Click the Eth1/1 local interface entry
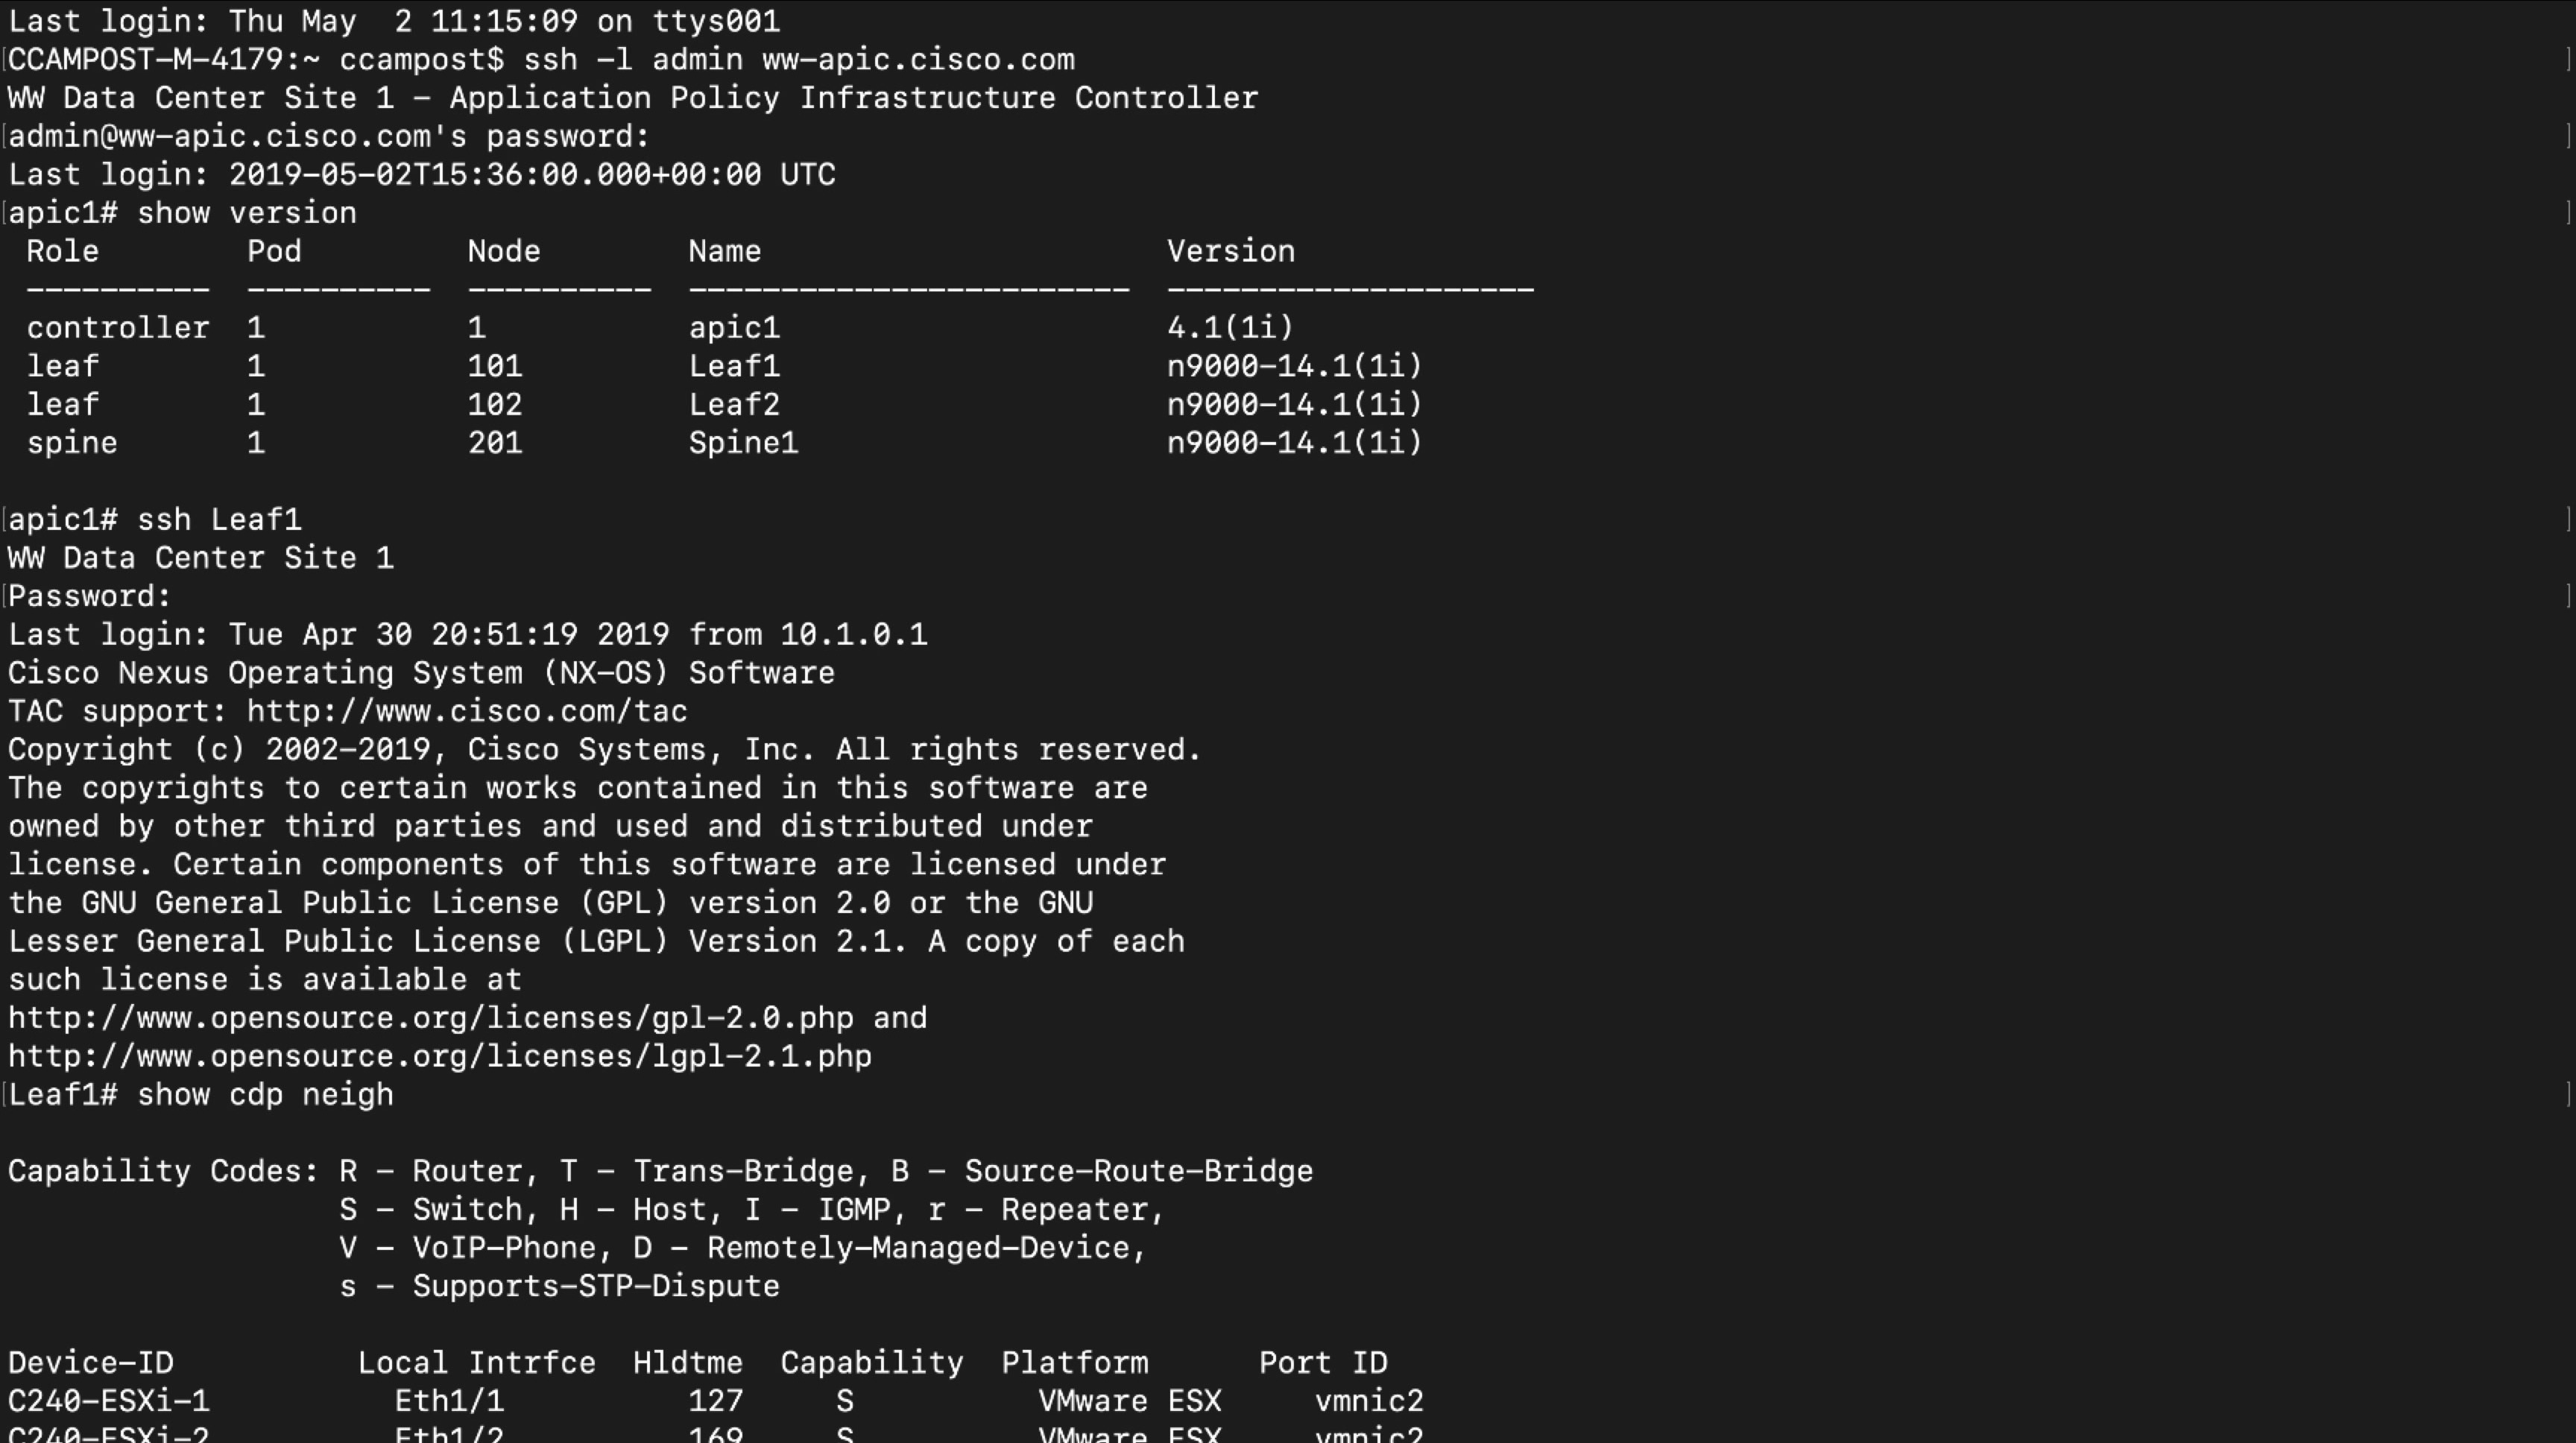The image size is (2576, 1443). [x=449, y=1401]
